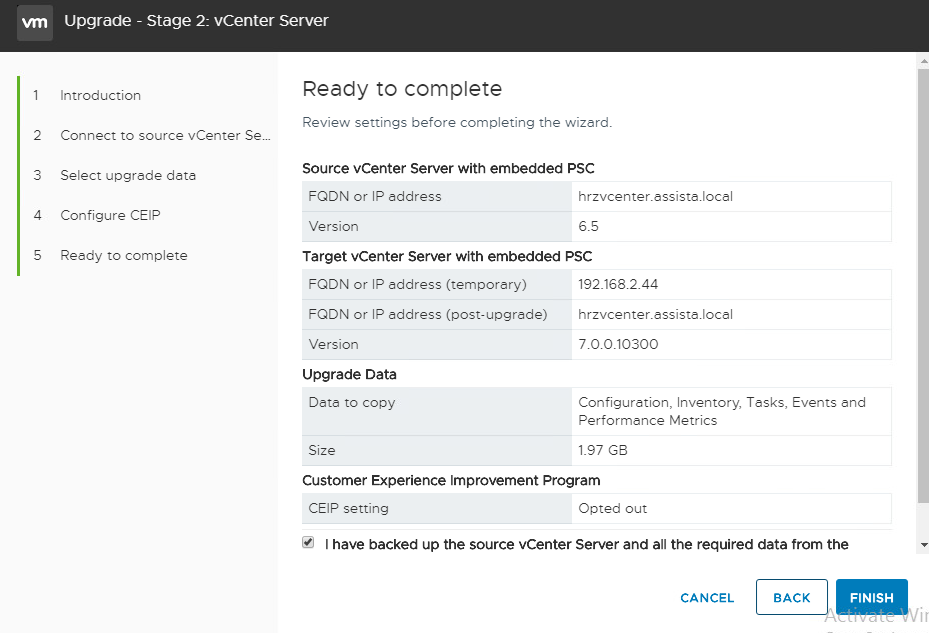The height and width of the screenshot is (633, 929).
Task: Open step 4 Configure CEIP
Action: point(110,215)
